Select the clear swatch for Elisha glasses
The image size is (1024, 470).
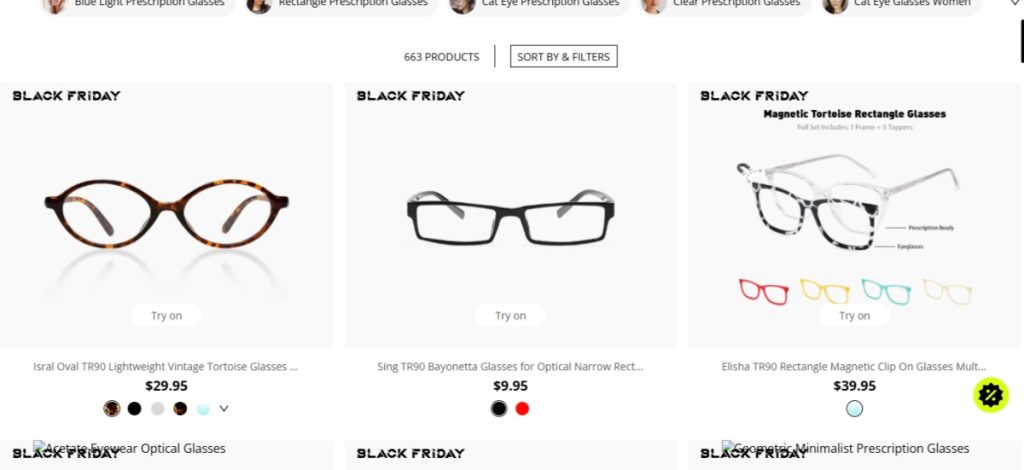(854, 408)
